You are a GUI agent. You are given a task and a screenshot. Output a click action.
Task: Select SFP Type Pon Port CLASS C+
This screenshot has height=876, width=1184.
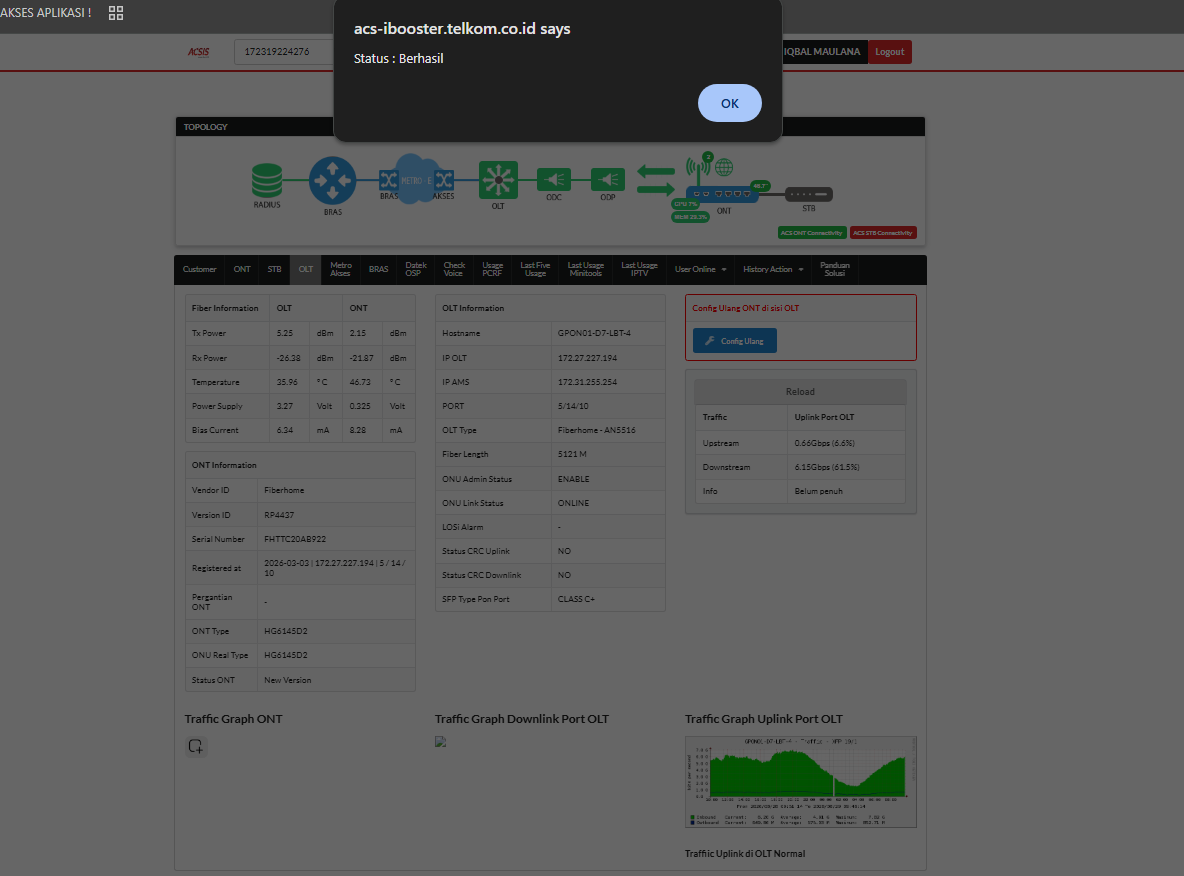pyautogui.click(x=576, y=600)
